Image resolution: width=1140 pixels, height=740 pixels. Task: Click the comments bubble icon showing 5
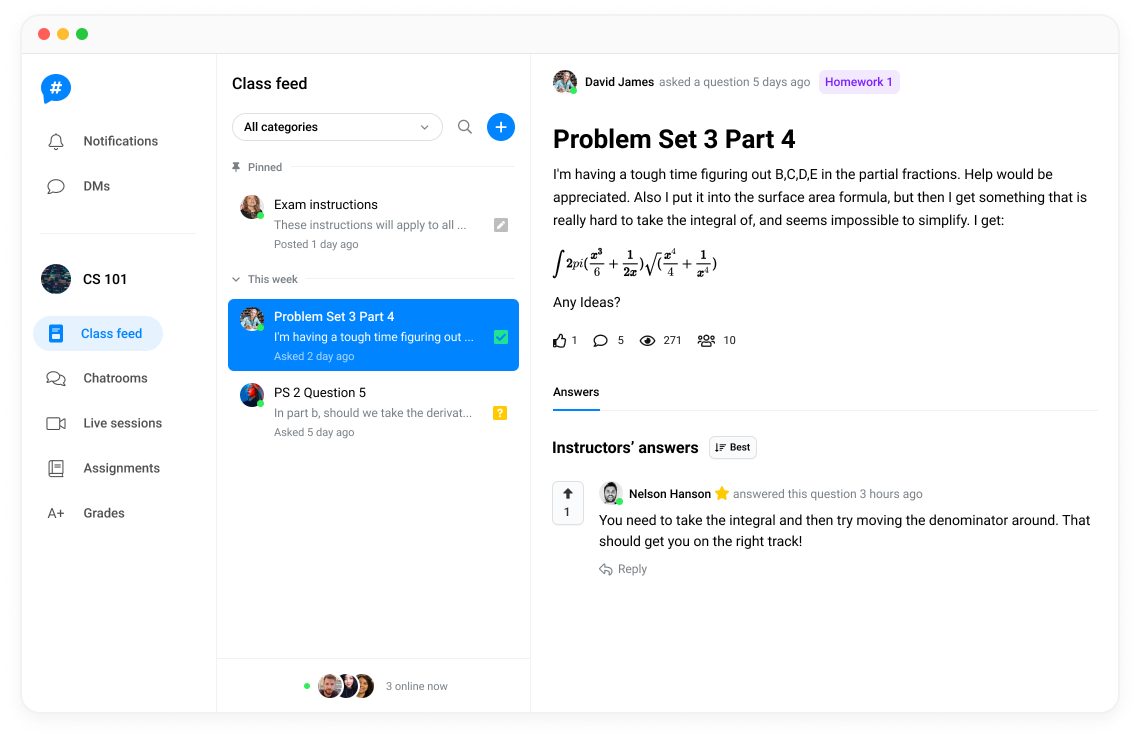[x=600, y=340]
